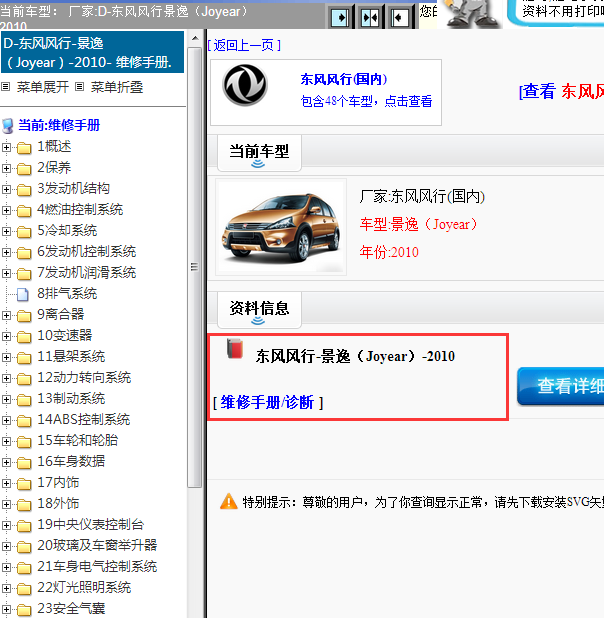Click the red book icon near 东风风行-景逸
Viewport: 604px width, 618px height.
235,348
